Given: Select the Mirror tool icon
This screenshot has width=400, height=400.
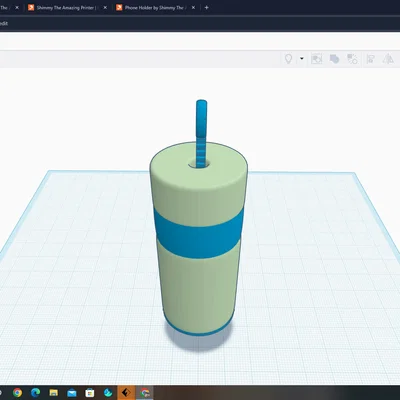Looking at the screenshot, I should (388, 59).
